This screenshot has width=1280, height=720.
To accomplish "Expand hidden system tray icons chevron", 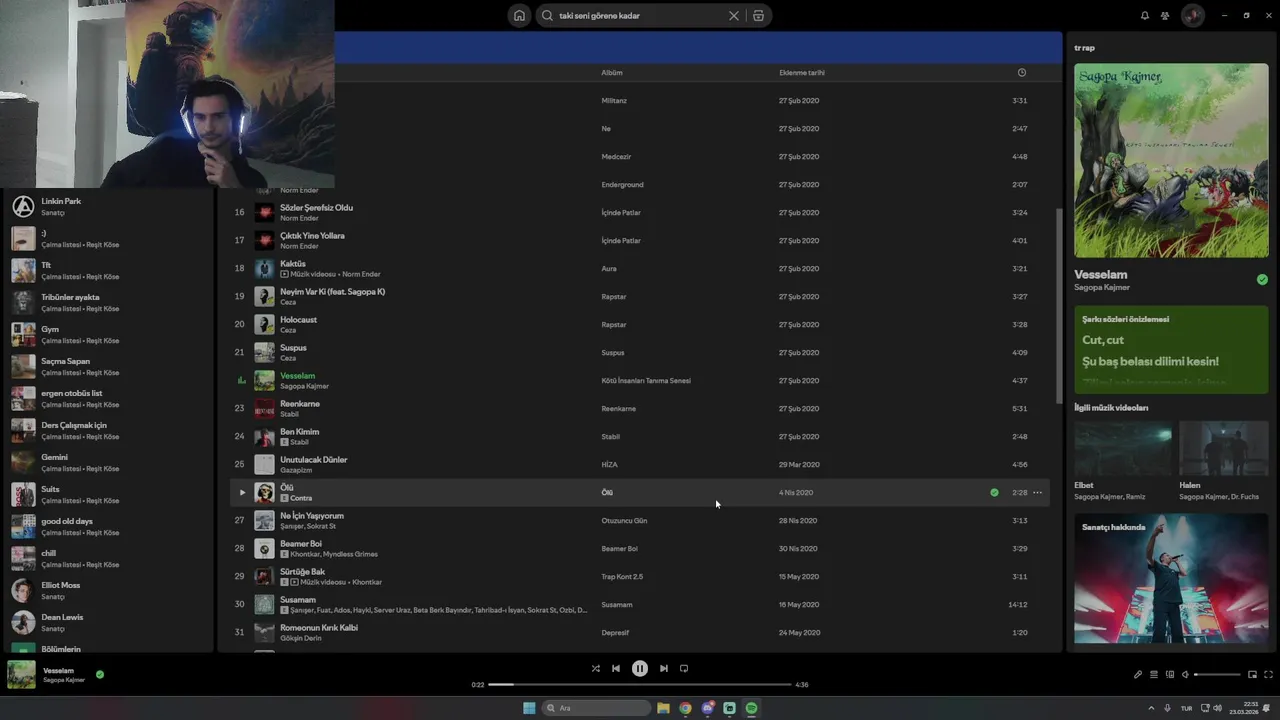I will coord(1150,708).
